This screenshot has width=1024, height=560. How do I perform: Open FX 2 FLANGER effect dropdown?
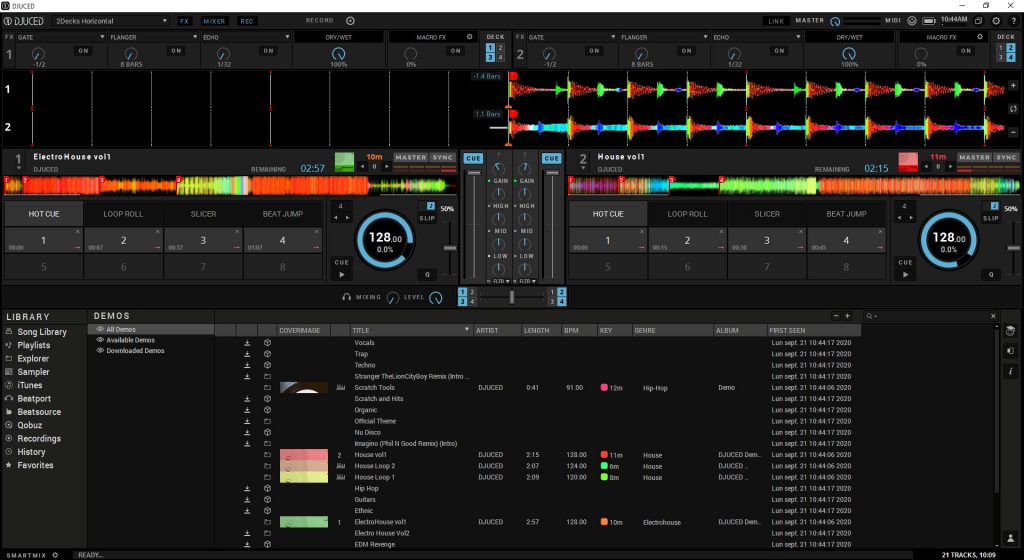664,37
